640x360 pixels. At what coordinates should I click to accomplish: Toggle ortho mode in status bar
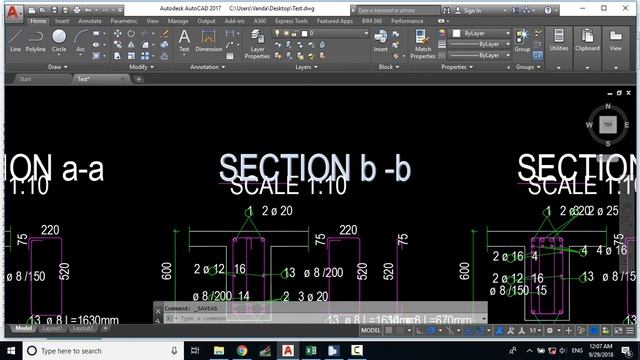click(x=420, y=331)
